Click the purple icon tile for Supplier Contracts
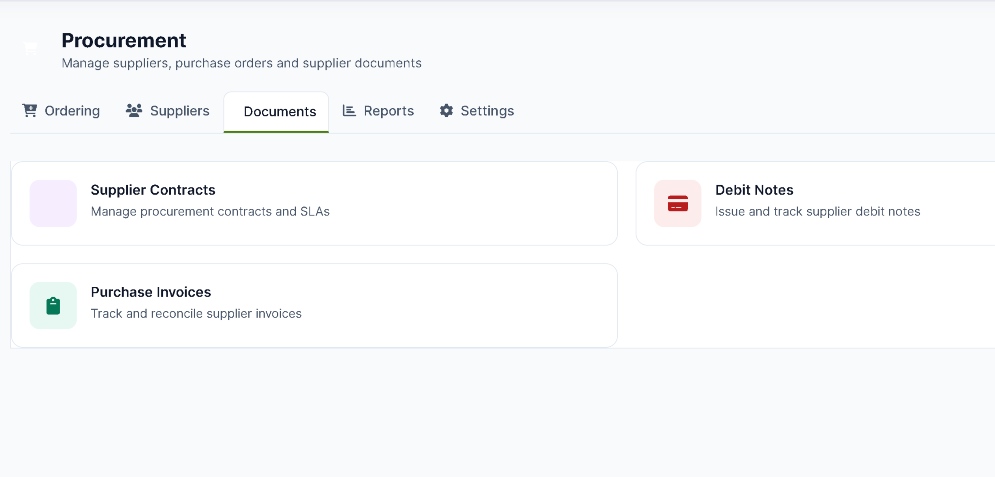The width and height of the screenshot is (995, 477). coord(53,204)
